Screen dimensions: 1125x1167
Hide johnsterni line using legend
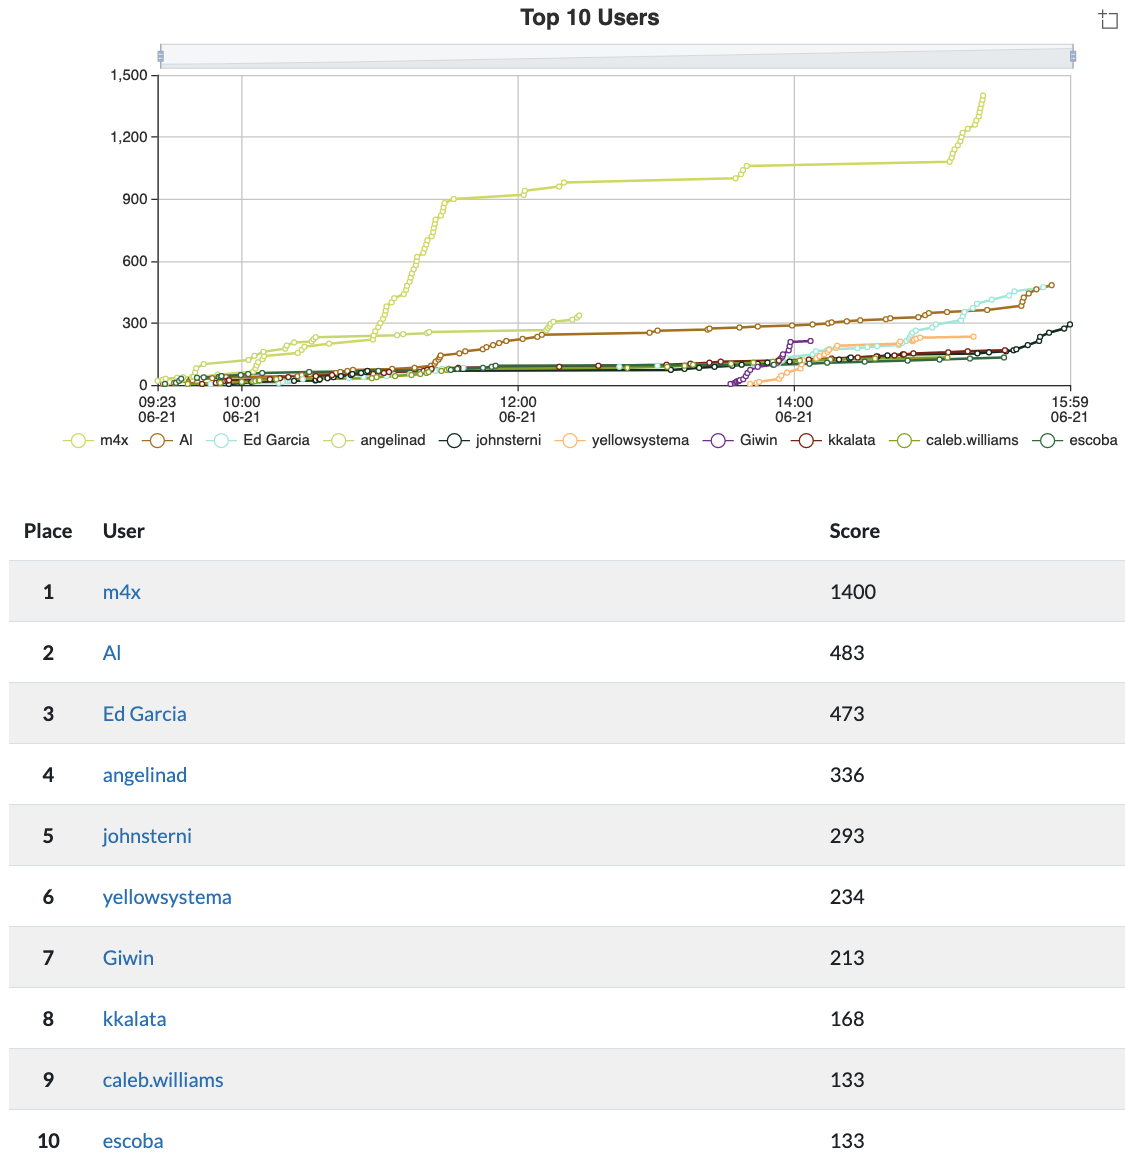491,440
